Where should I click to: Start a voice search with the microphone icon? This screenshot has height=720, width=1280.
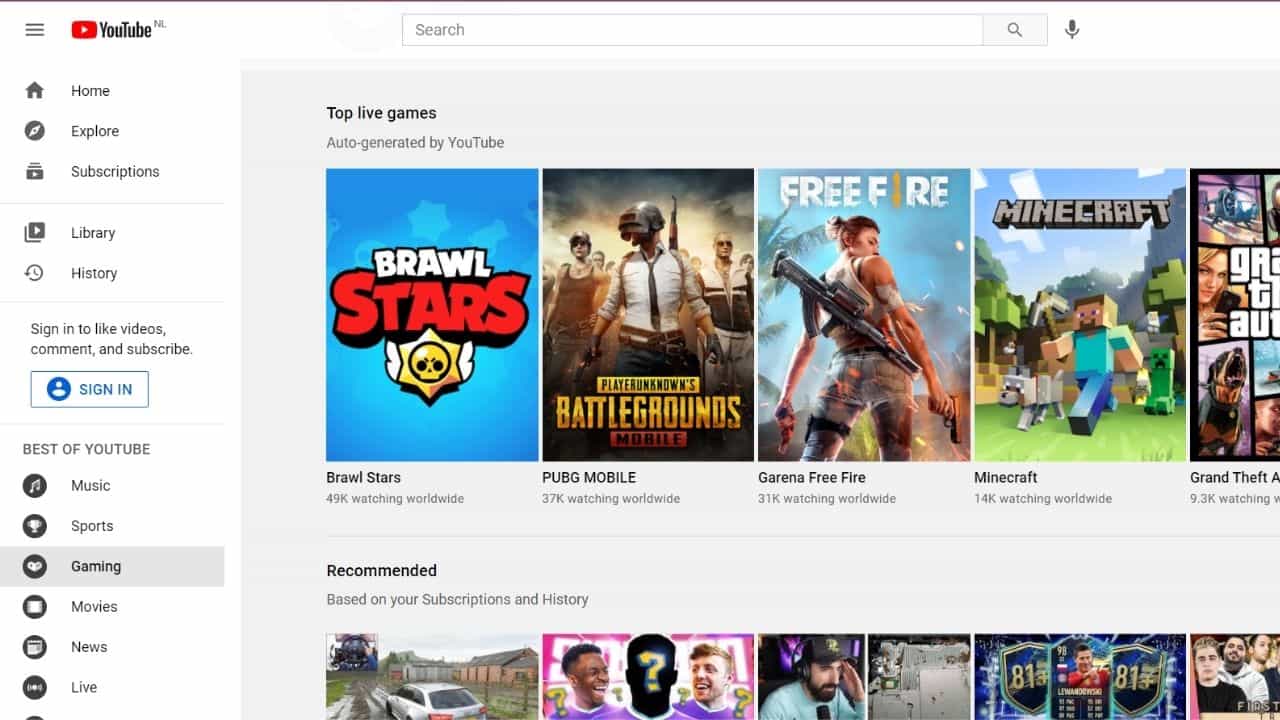1071,29
